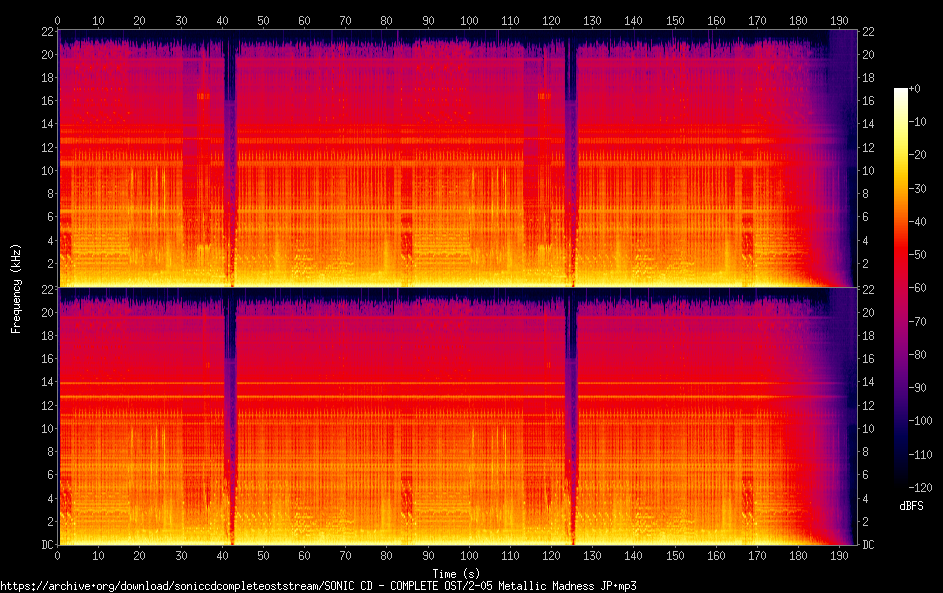Open the archive.org URL at the bottom
The width and height of the screenshot is (943, 593).
tap(318, 585)
